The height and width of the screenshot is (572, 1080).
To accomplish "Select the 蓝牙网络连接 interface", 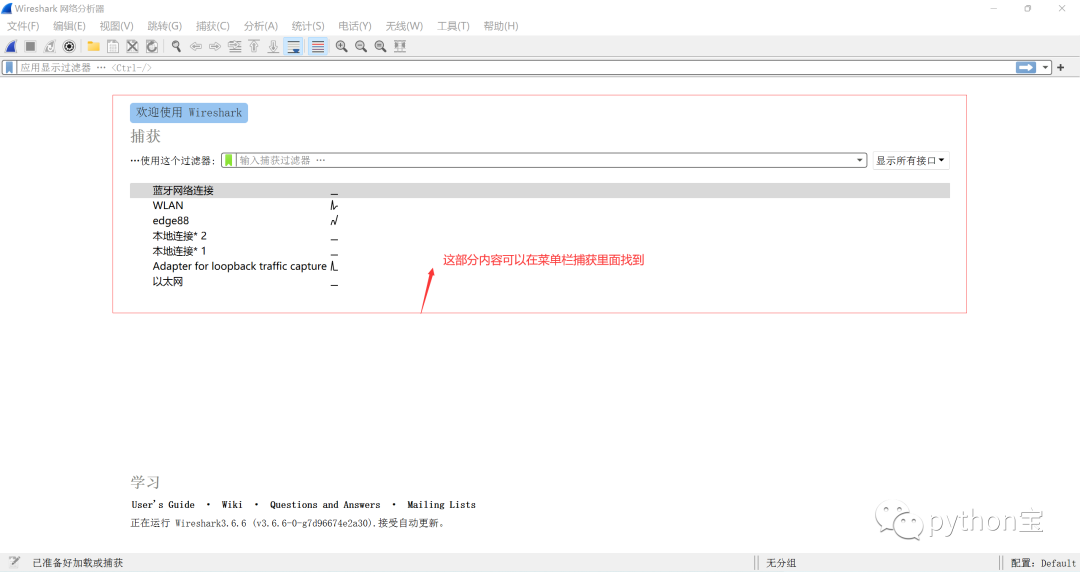I will tap(539, 190).
